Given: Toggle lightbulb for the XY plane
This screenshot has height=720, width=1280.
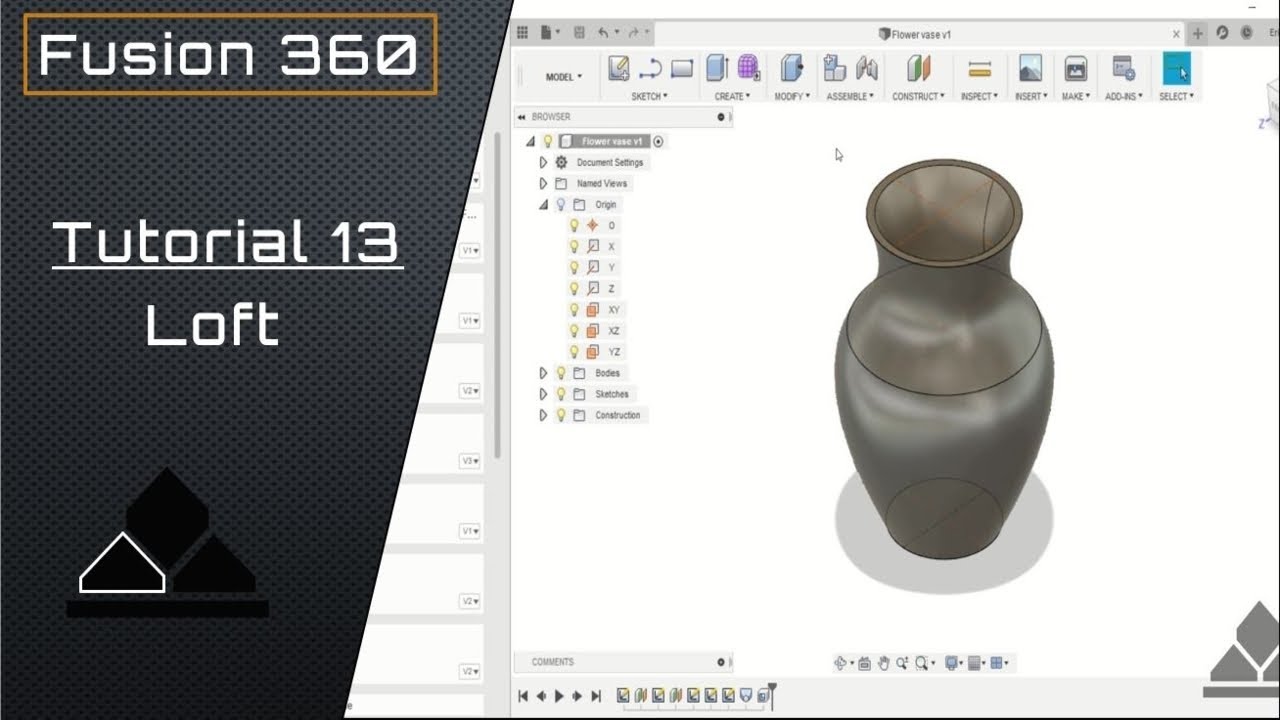Looking at the screenshot, I should [574, 310].
